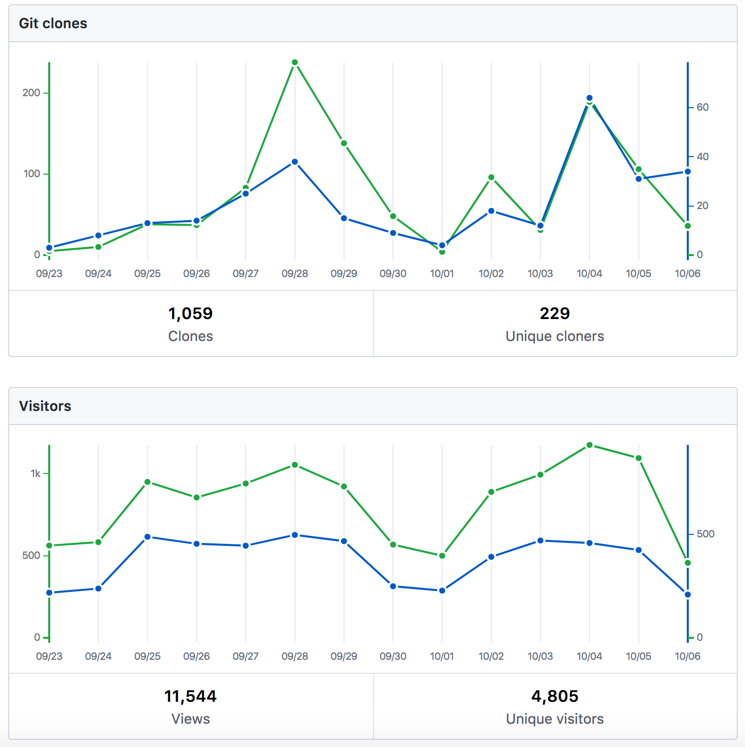Viewport: 745px width, 747px height.
Task: Click the blue unique visitors point on 09/25
Action: point(147,537)
